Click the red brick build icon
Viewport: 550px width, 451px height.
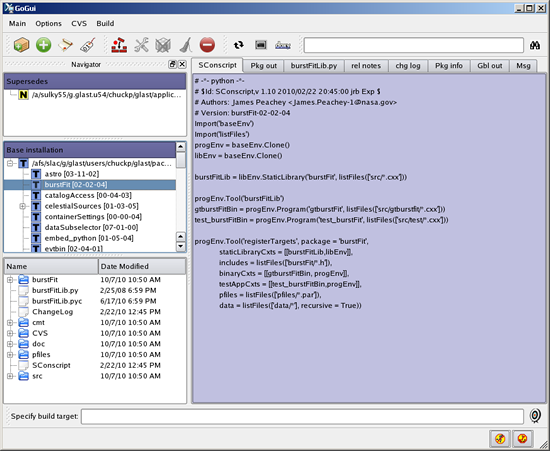(x=119, y=45)
